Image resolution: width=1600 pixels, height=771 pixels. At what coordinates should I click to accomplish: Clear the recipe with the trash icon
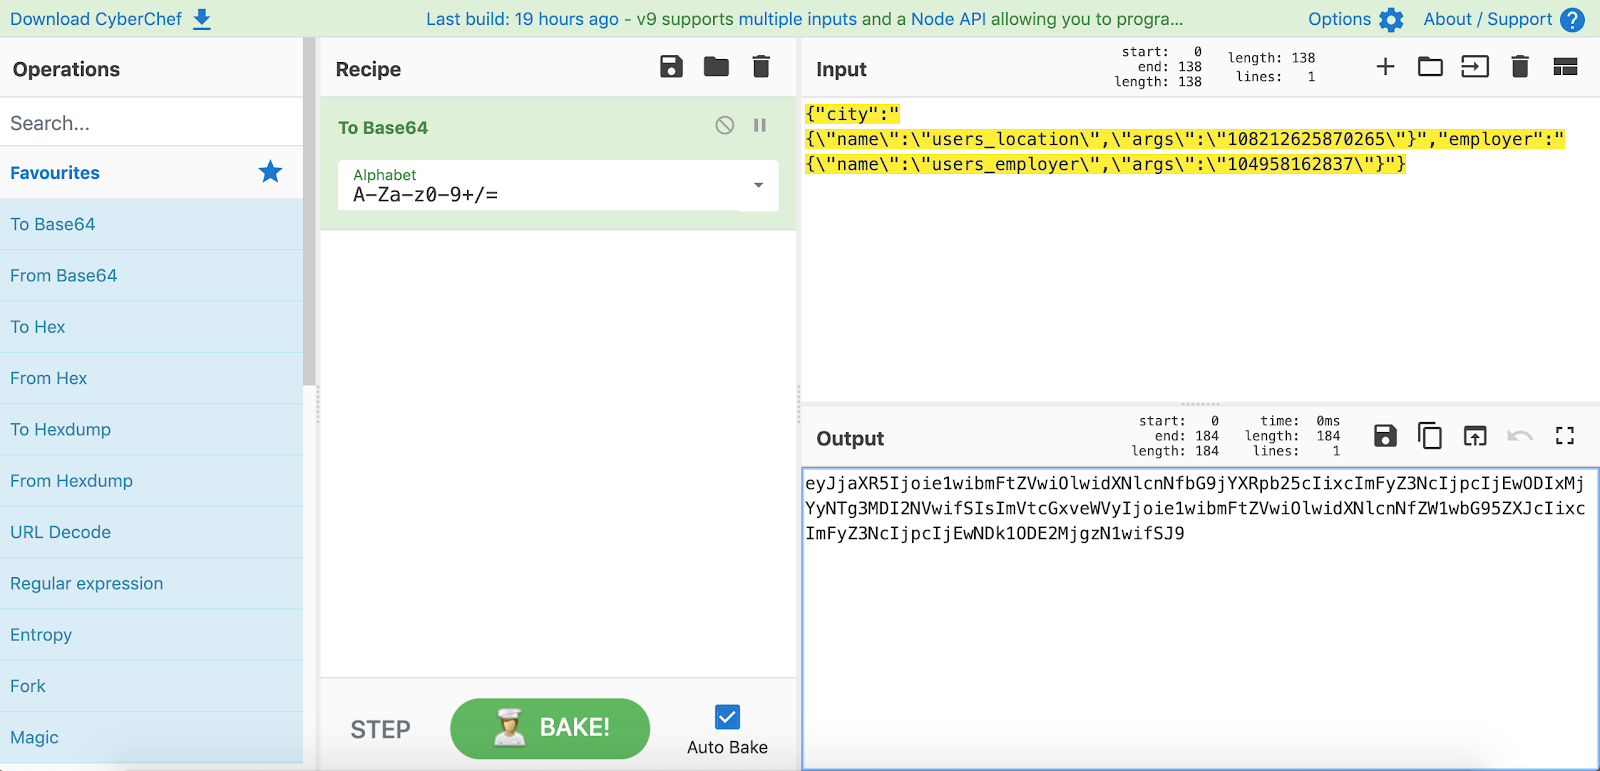click(x=761, y=67)
